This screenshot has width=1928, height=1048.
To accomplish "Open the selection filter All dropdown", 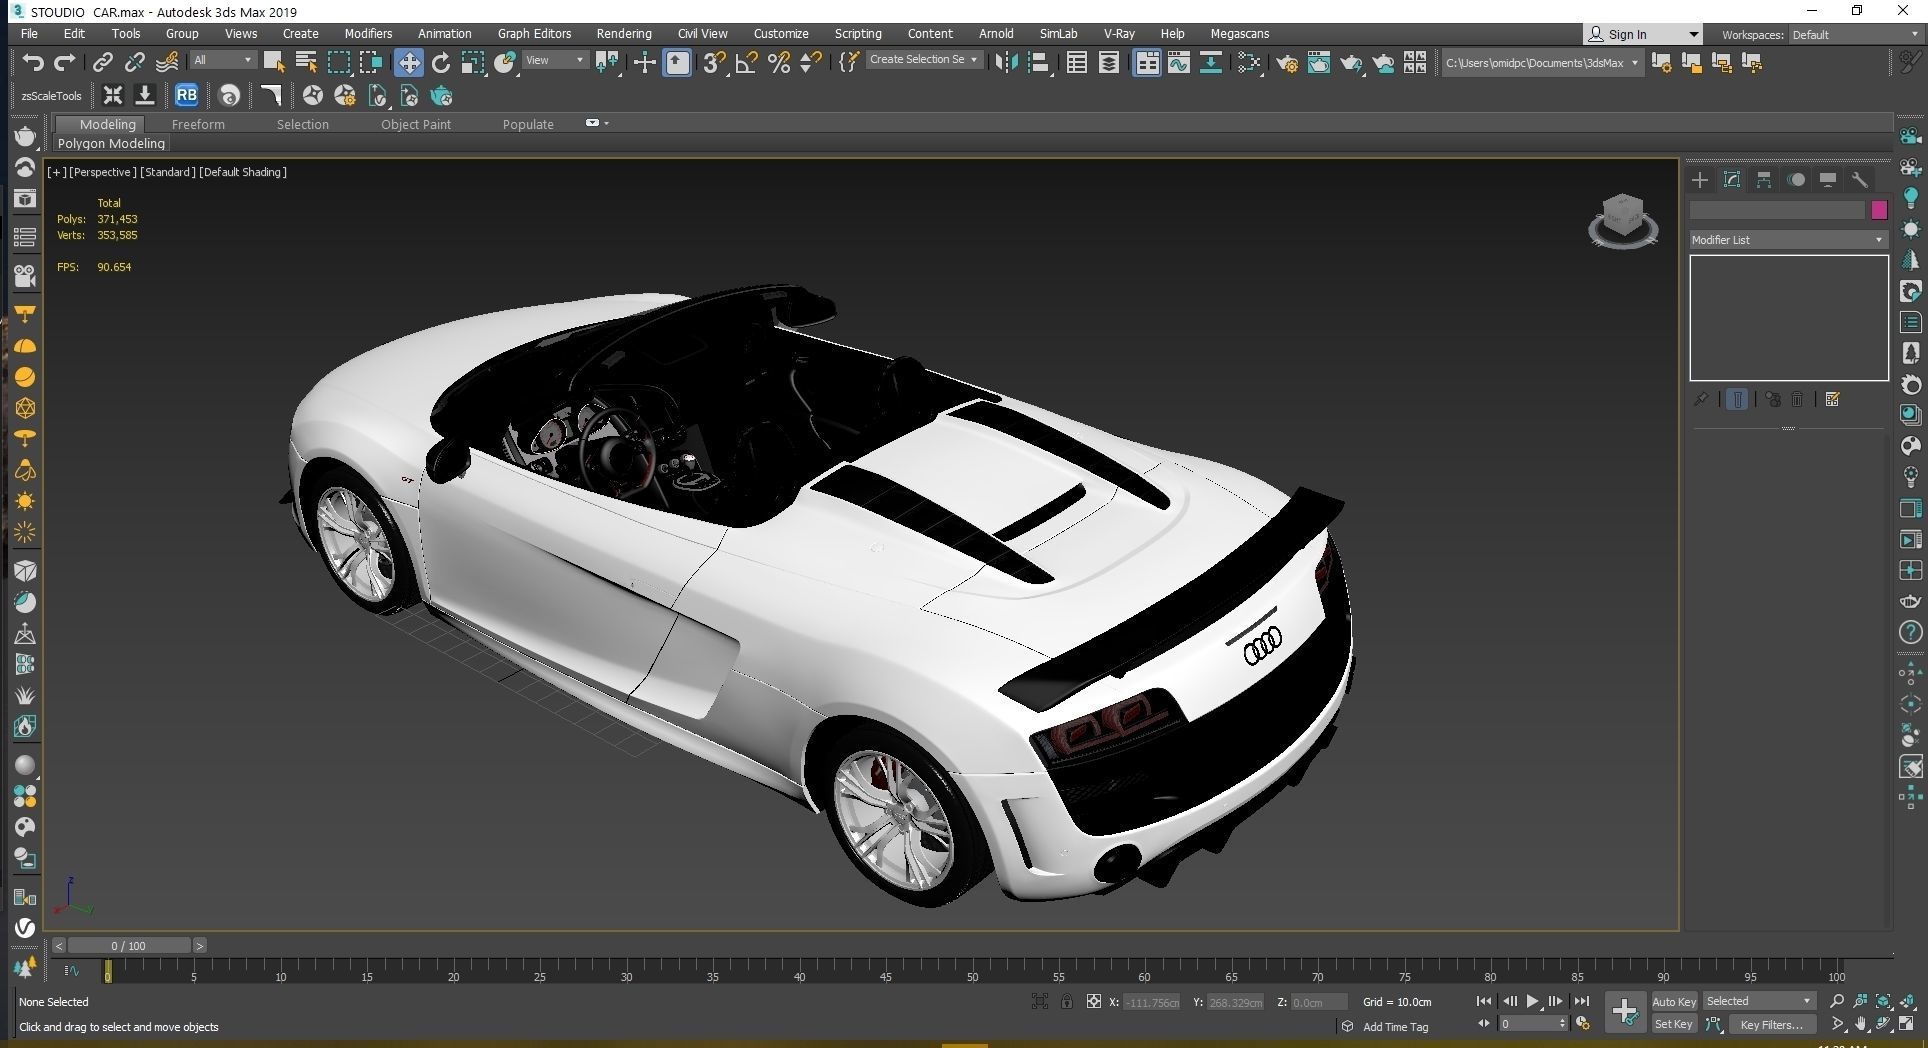I will coord(223,60).
